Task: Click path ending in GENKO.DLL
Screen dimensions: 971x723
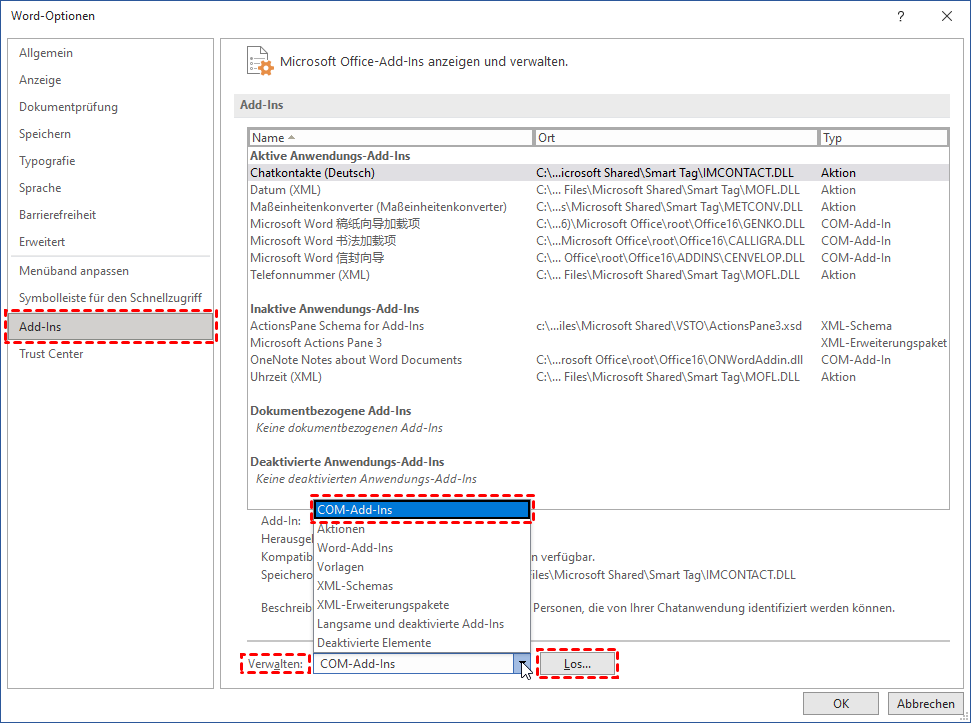Action: coord(670,224)
